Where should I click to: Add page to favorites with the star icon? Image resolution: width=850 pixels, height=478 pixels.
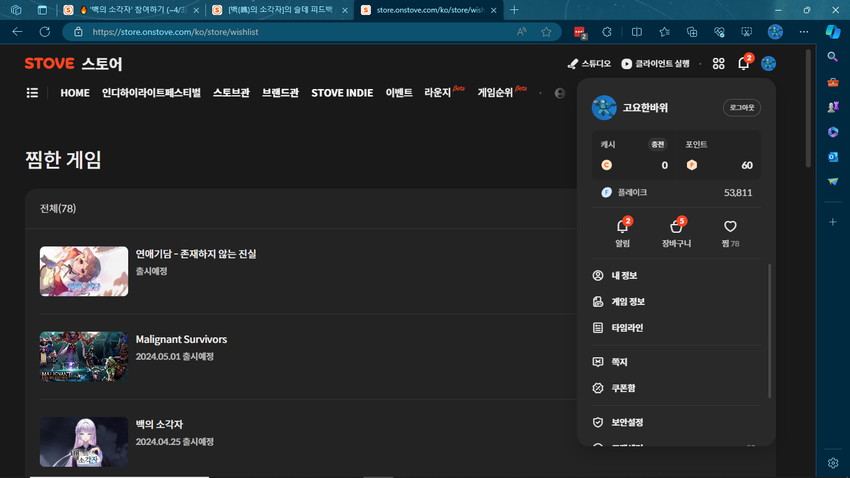546,32
